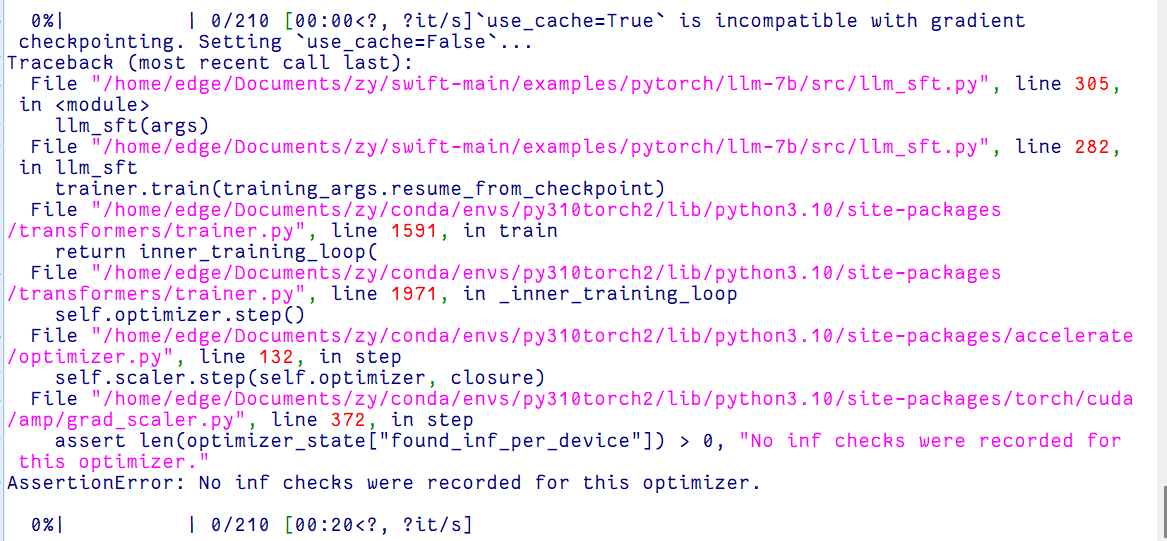The height and width of the screenshot is (541, 1167).
Task: Click the "return inner_training_loop(" code line
Action: [216, 252]
